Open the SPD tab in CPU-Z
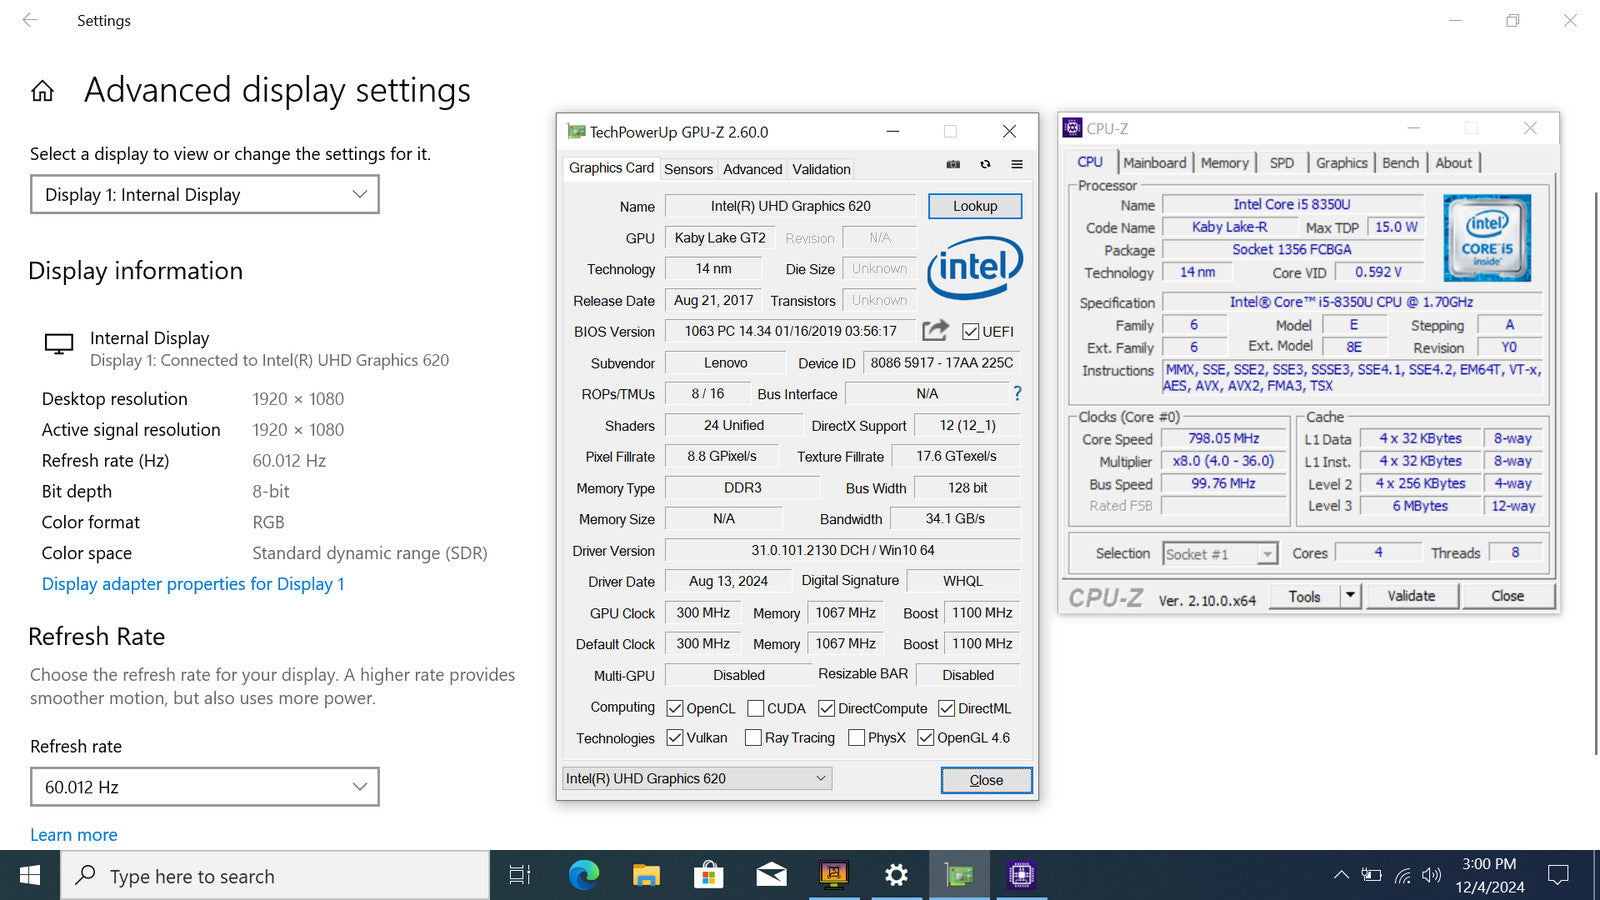The width and height of the screenshot is (1600, 900). [x=1281, y=163]
